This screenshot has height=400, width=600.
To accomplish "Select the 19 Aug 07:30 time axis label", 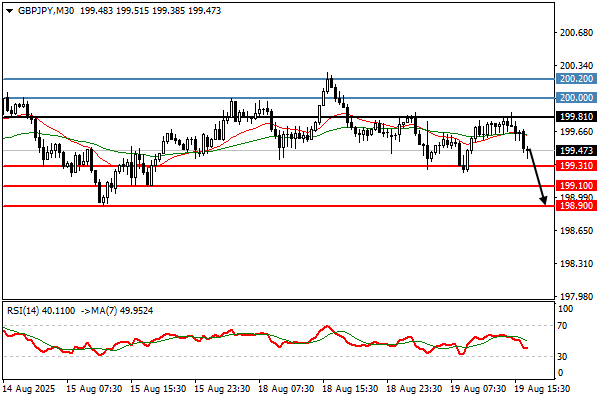I will pyautogui.click(x=478, y=389).
